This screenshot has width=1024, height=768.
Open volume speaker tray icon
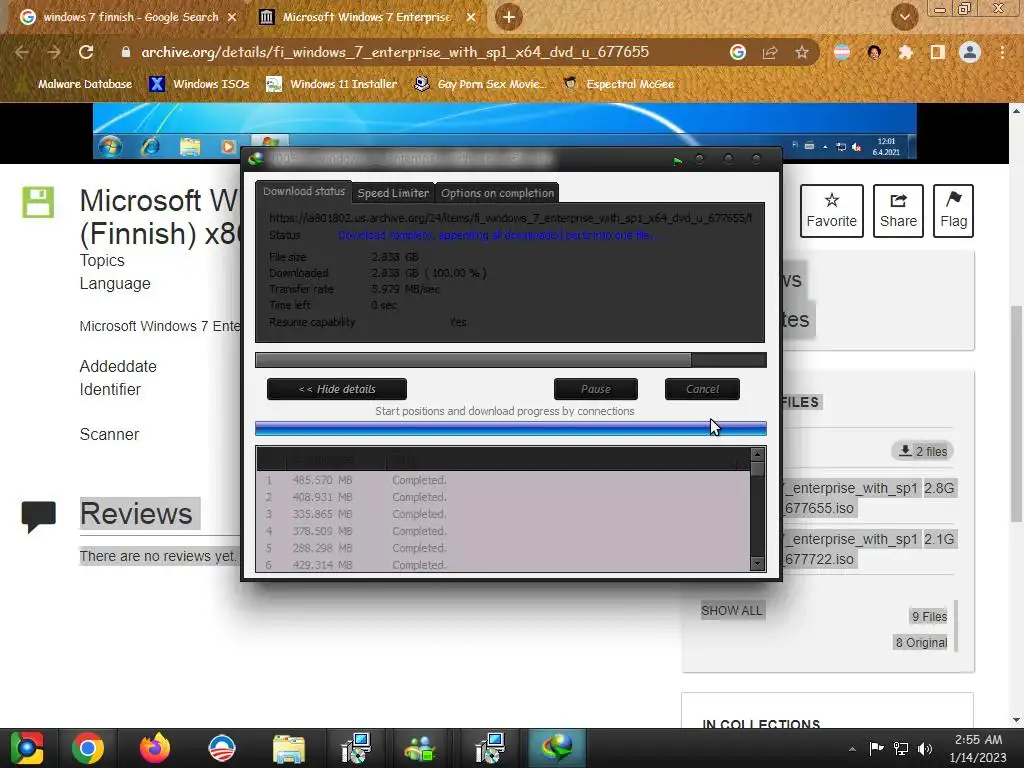pos(925,748)
